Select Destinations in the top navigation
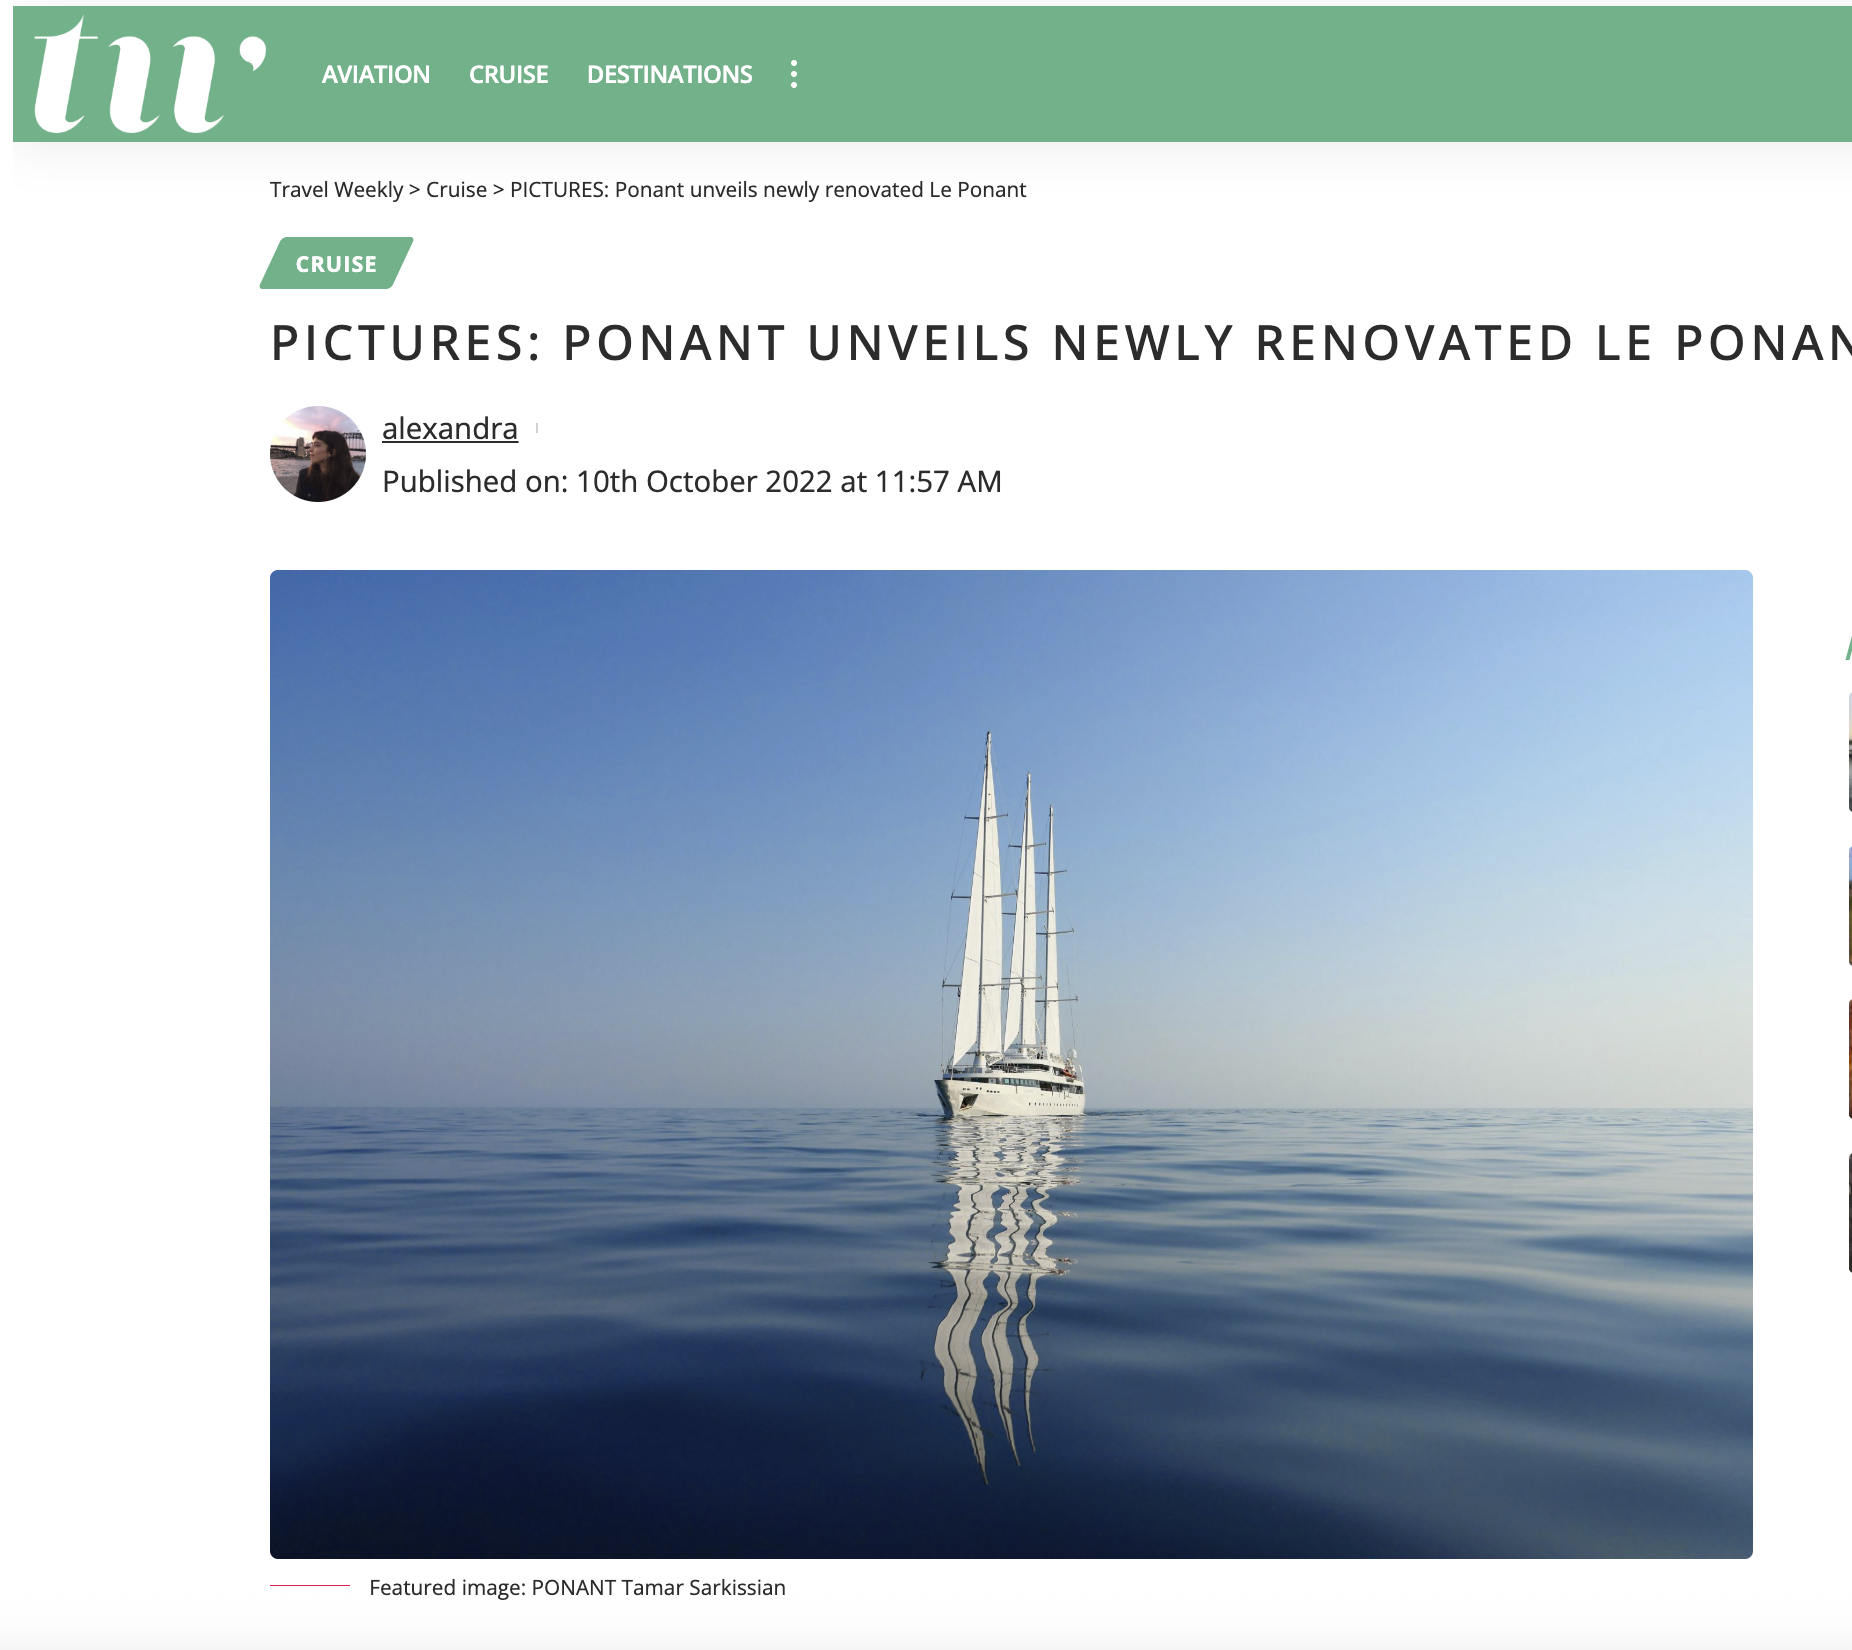 pos(670,75)
